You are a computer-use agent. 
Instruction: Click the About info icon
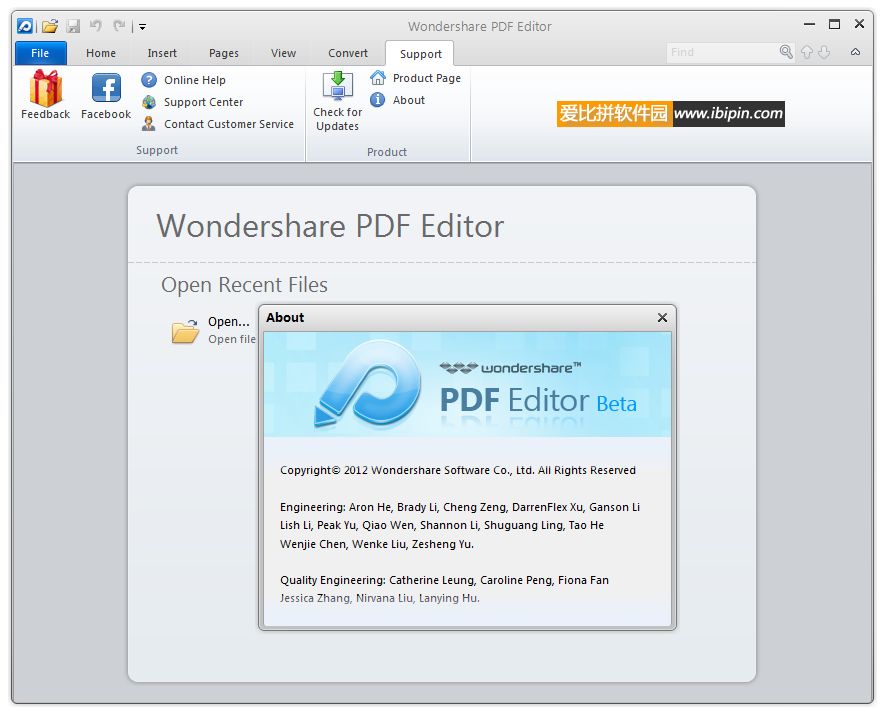click(378, 99)
